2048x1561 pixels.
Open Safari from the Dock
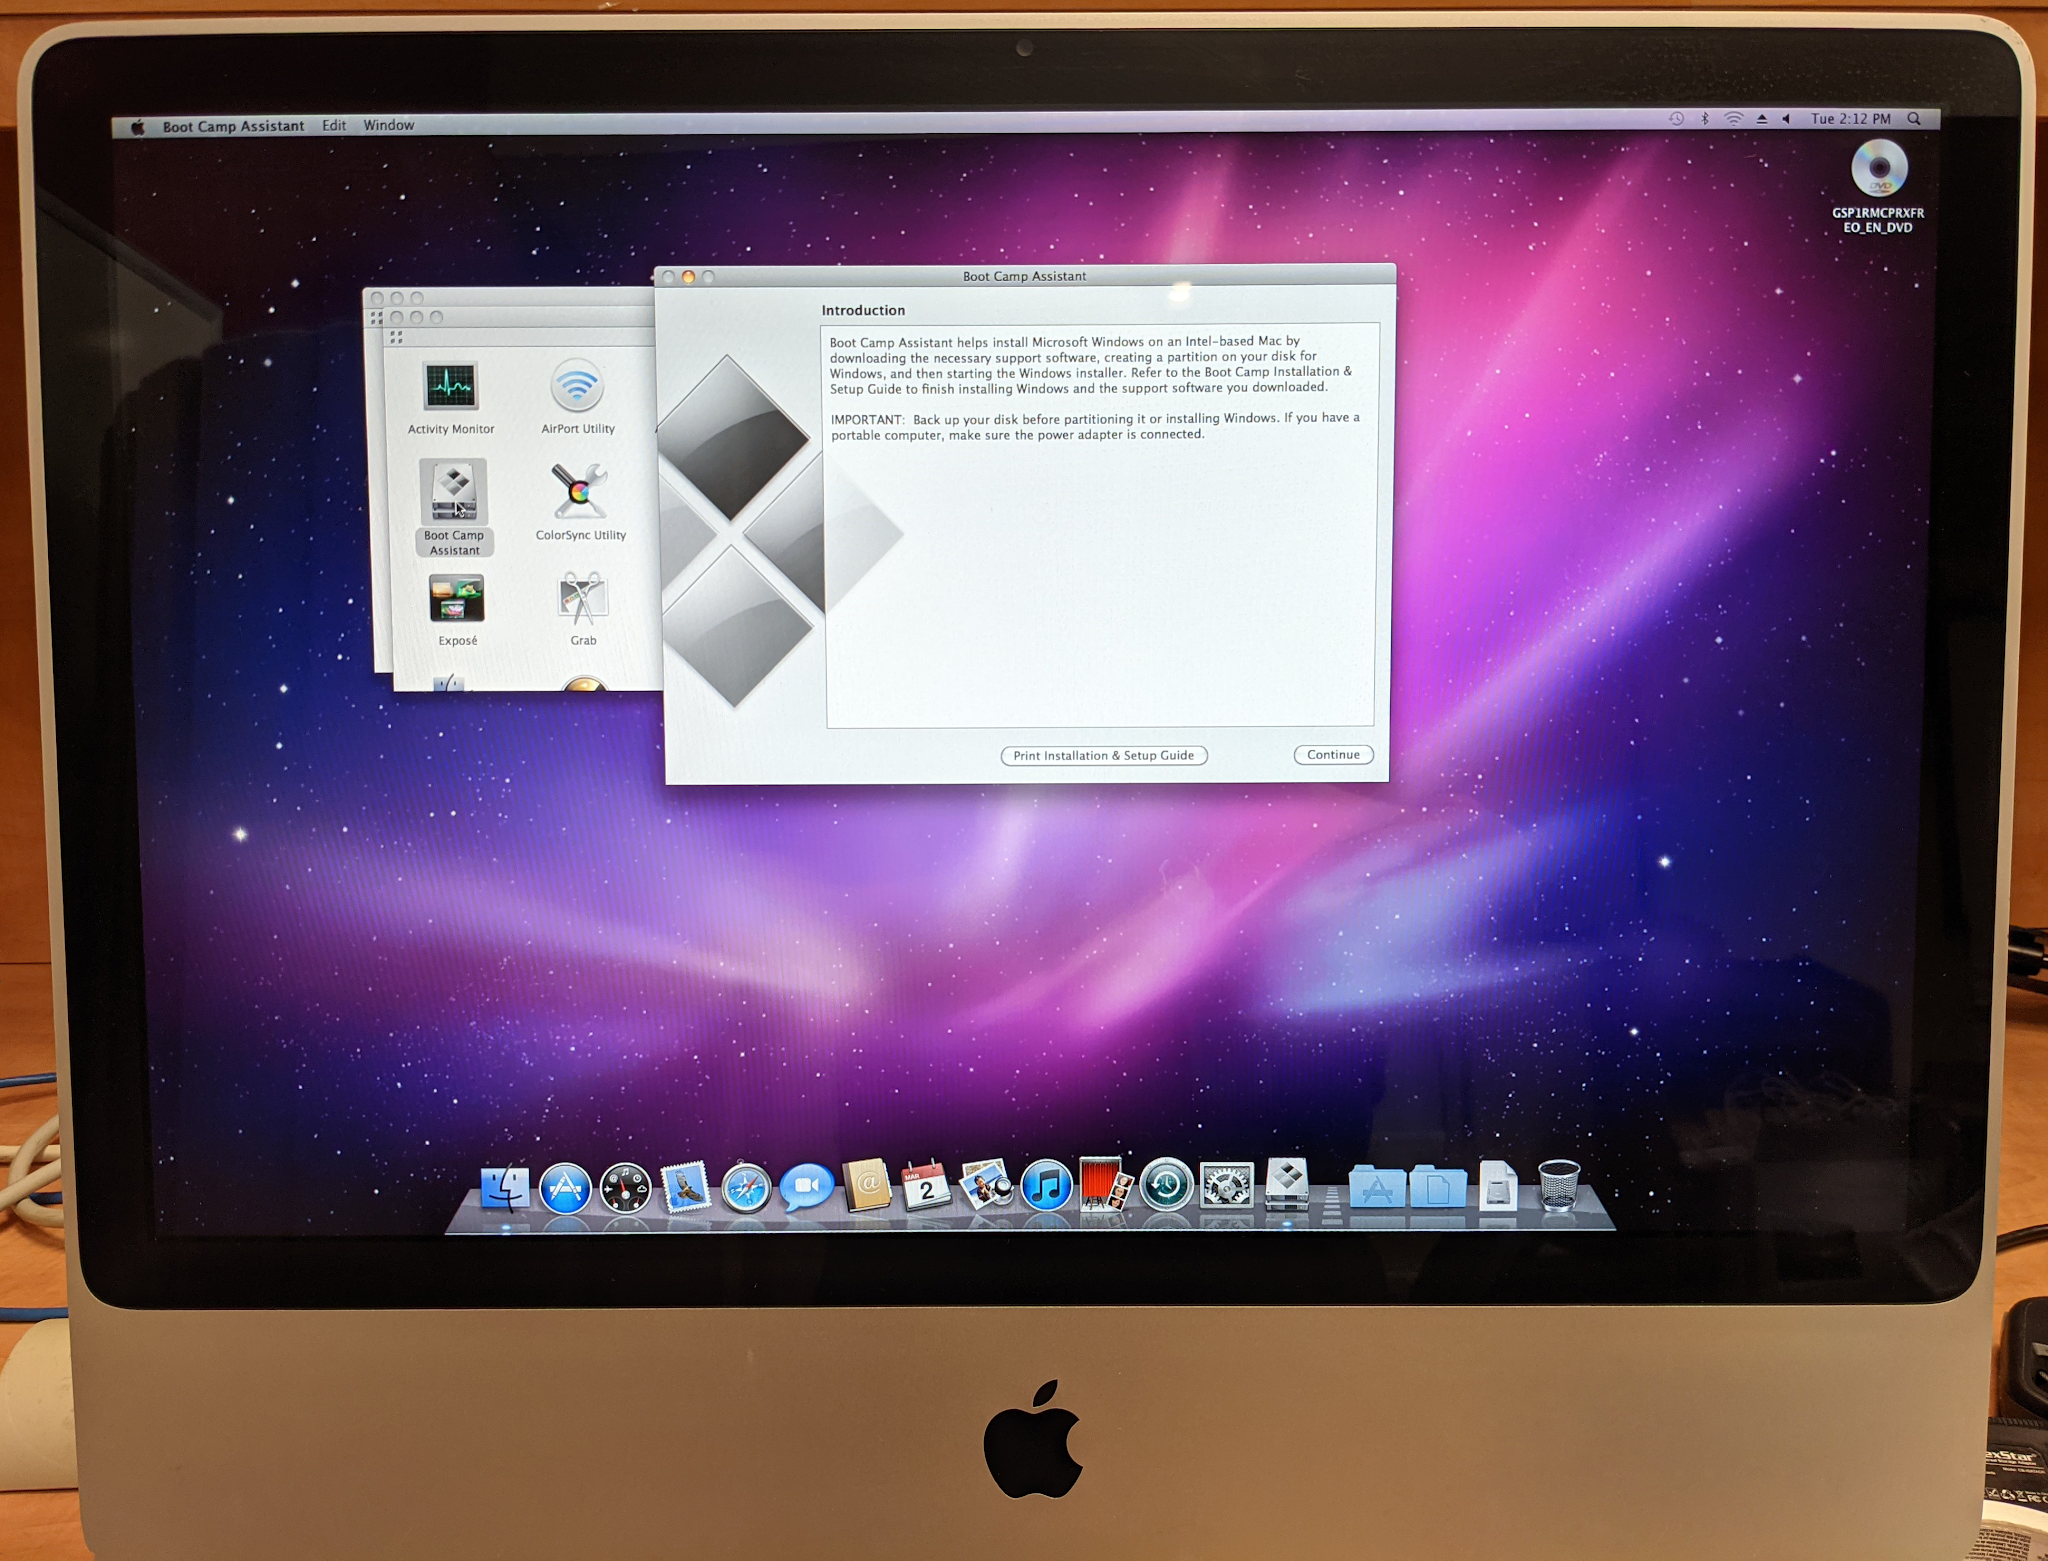[746, 1188]
